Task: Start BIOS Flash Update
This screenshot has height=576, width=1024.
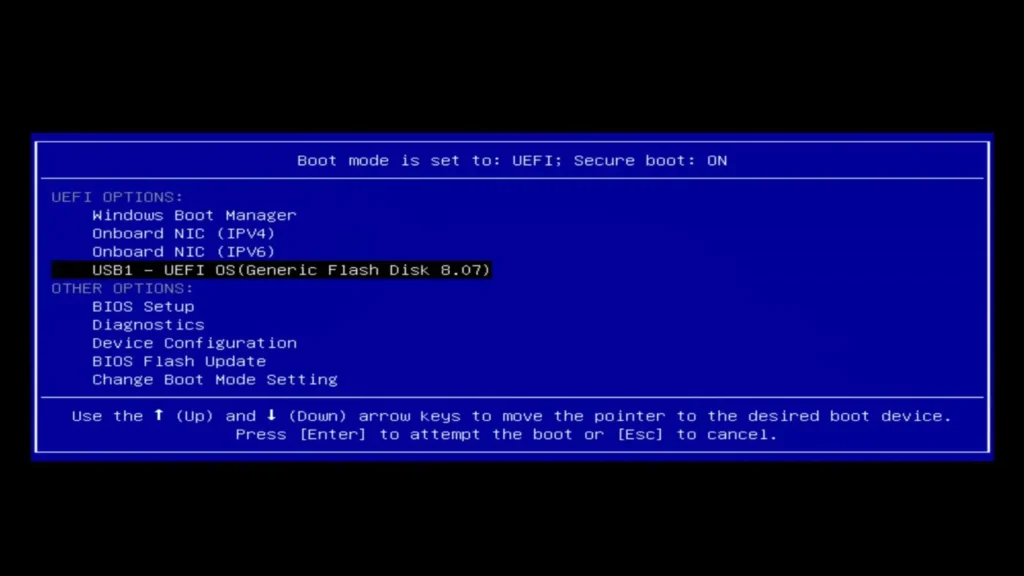Action: (x=179, y=362)
